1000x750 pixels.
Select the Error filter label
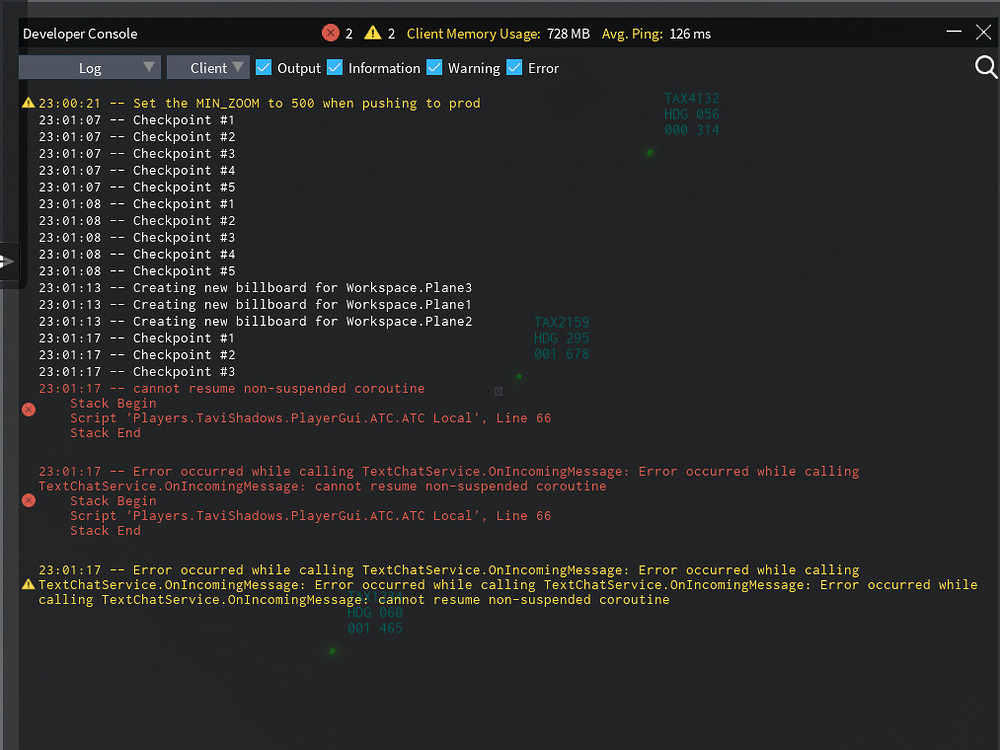tap(543, 68)
